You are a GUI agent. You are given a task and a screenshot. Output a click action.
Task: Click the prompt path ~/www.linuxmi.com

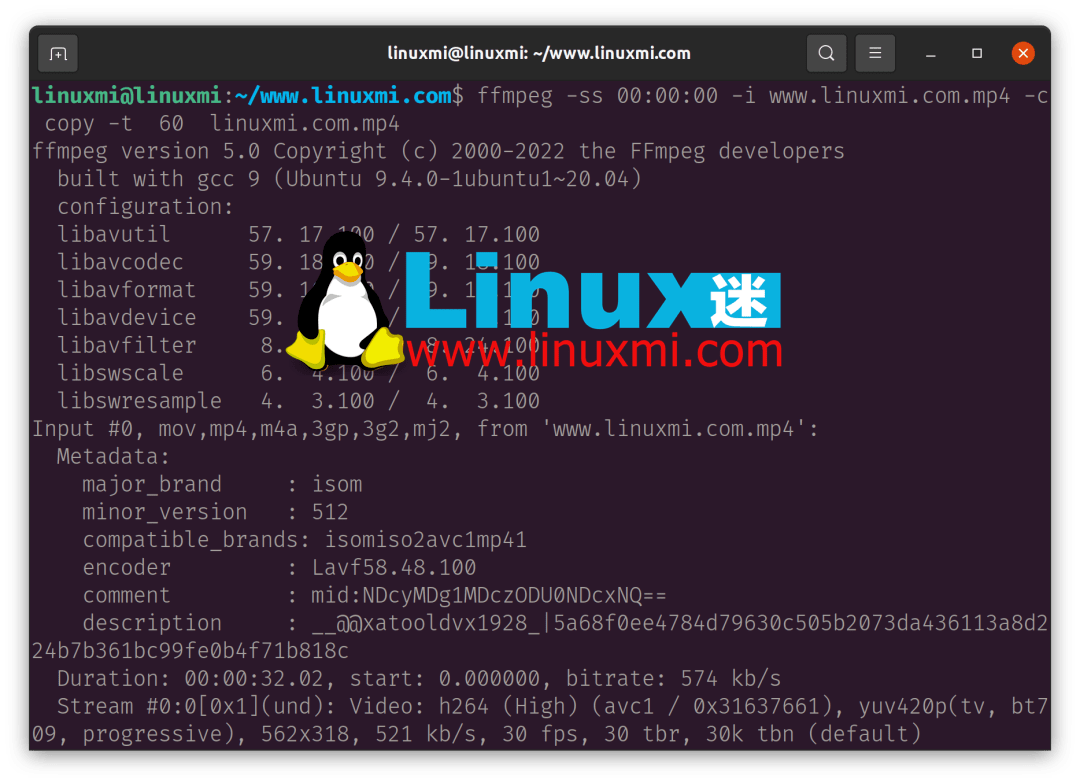coord(343,96)
